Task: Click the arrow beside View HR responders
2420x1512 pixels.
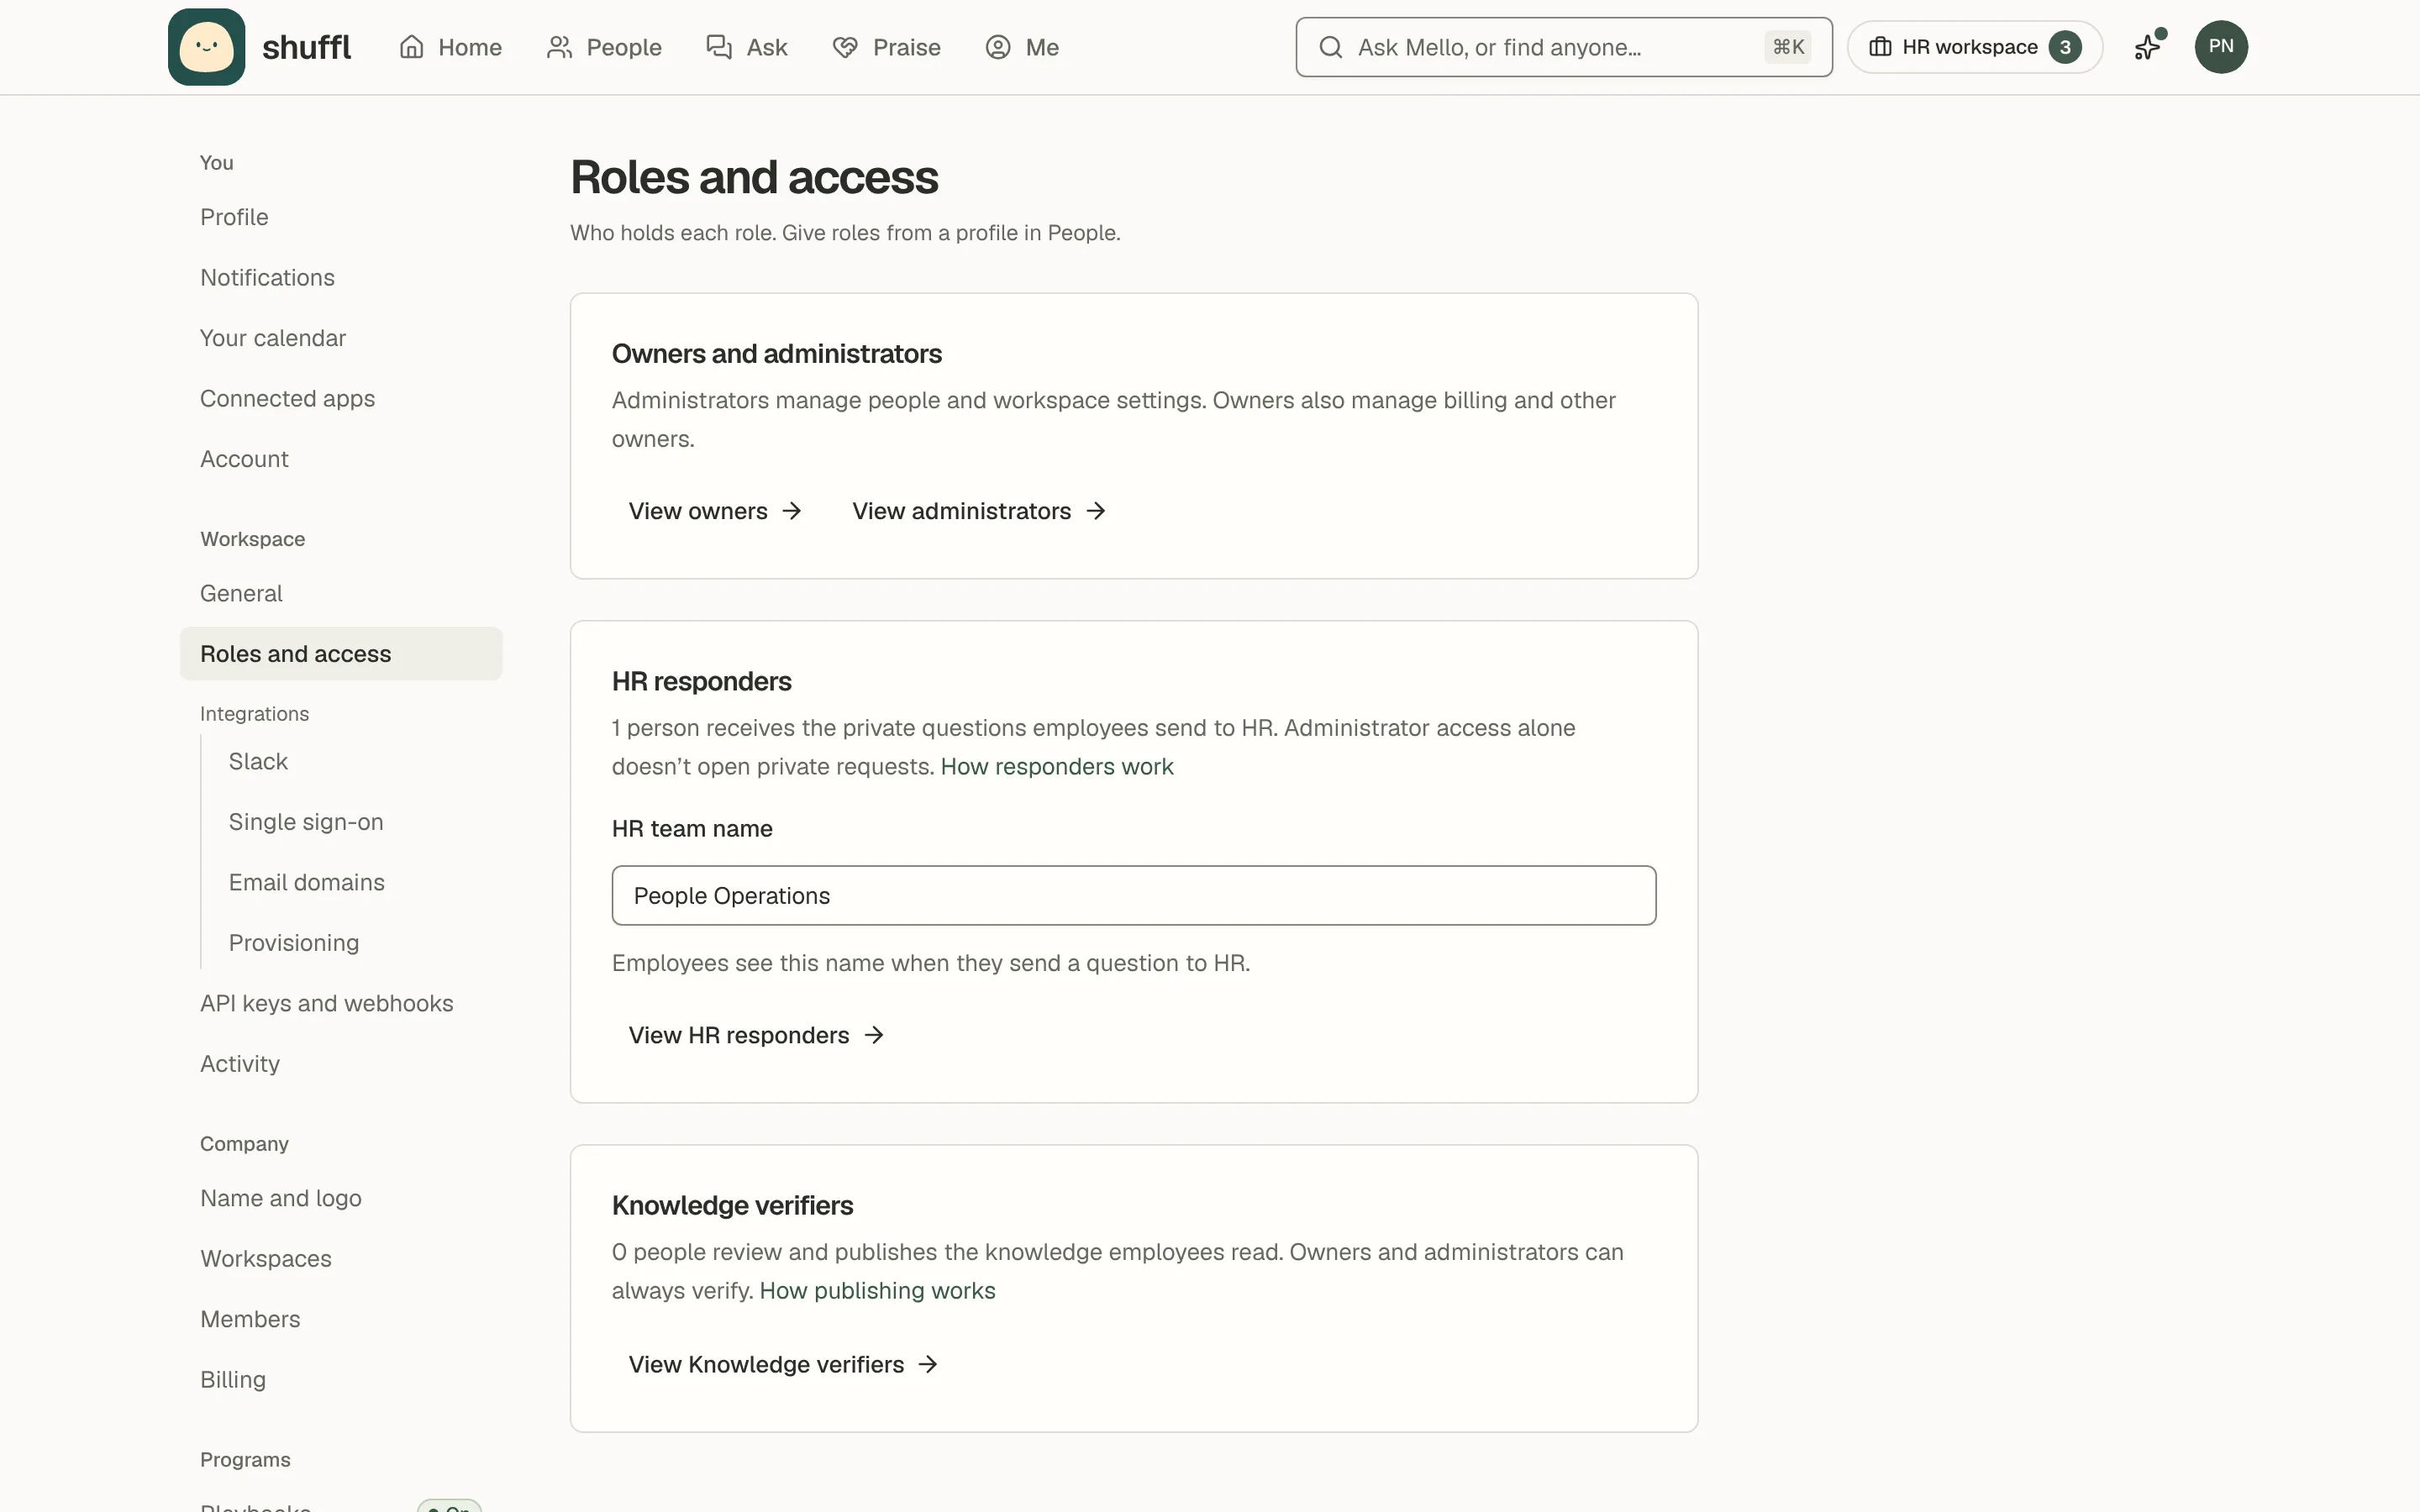Action: pos(874,1035)
